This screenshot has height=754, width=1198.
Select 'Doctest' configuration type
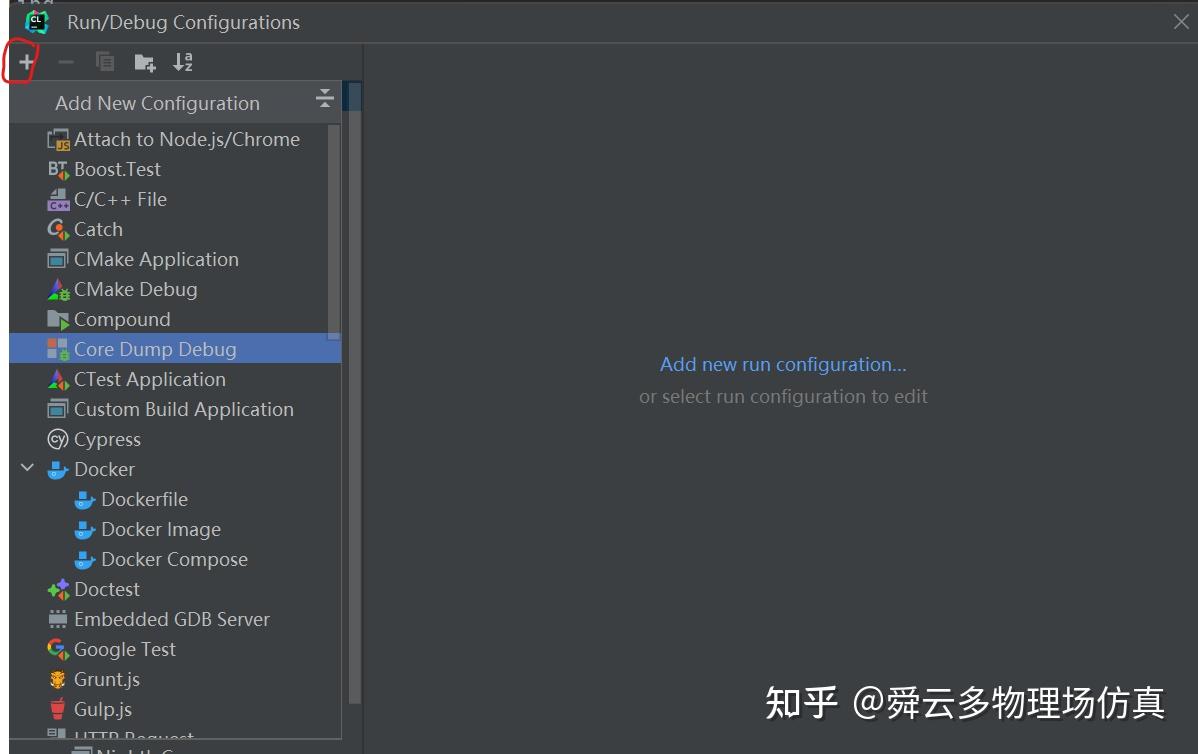click(x=107, y=589)
